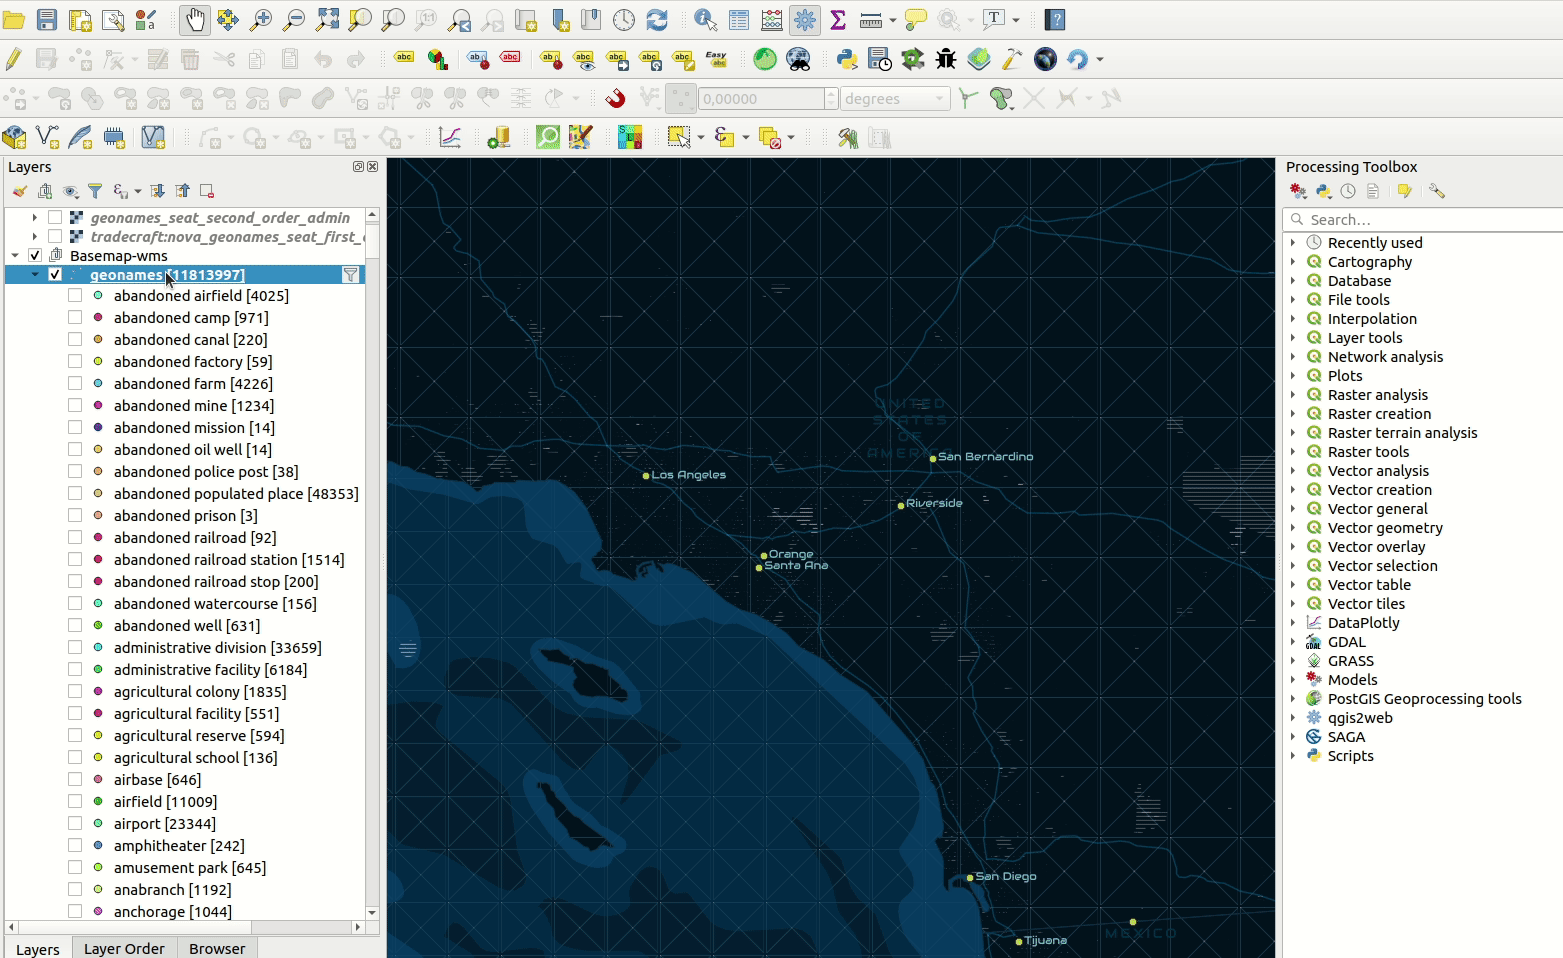Collapse the geonames layer legend

coord(35,274)
